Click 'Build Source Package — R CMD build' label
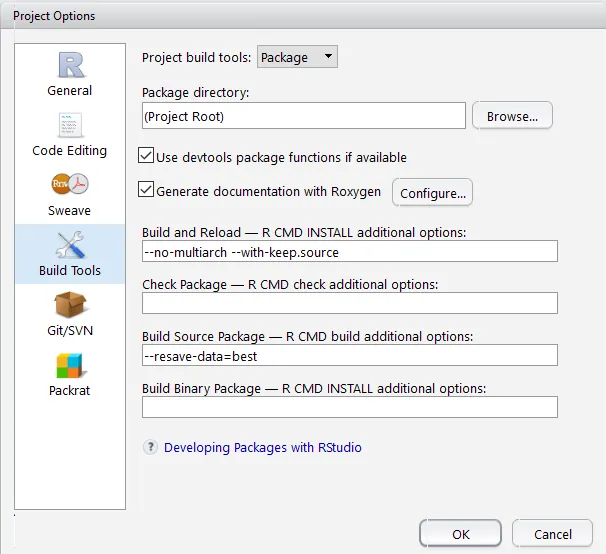This screenshot has height=554, width=606. (x=308, y=336)
